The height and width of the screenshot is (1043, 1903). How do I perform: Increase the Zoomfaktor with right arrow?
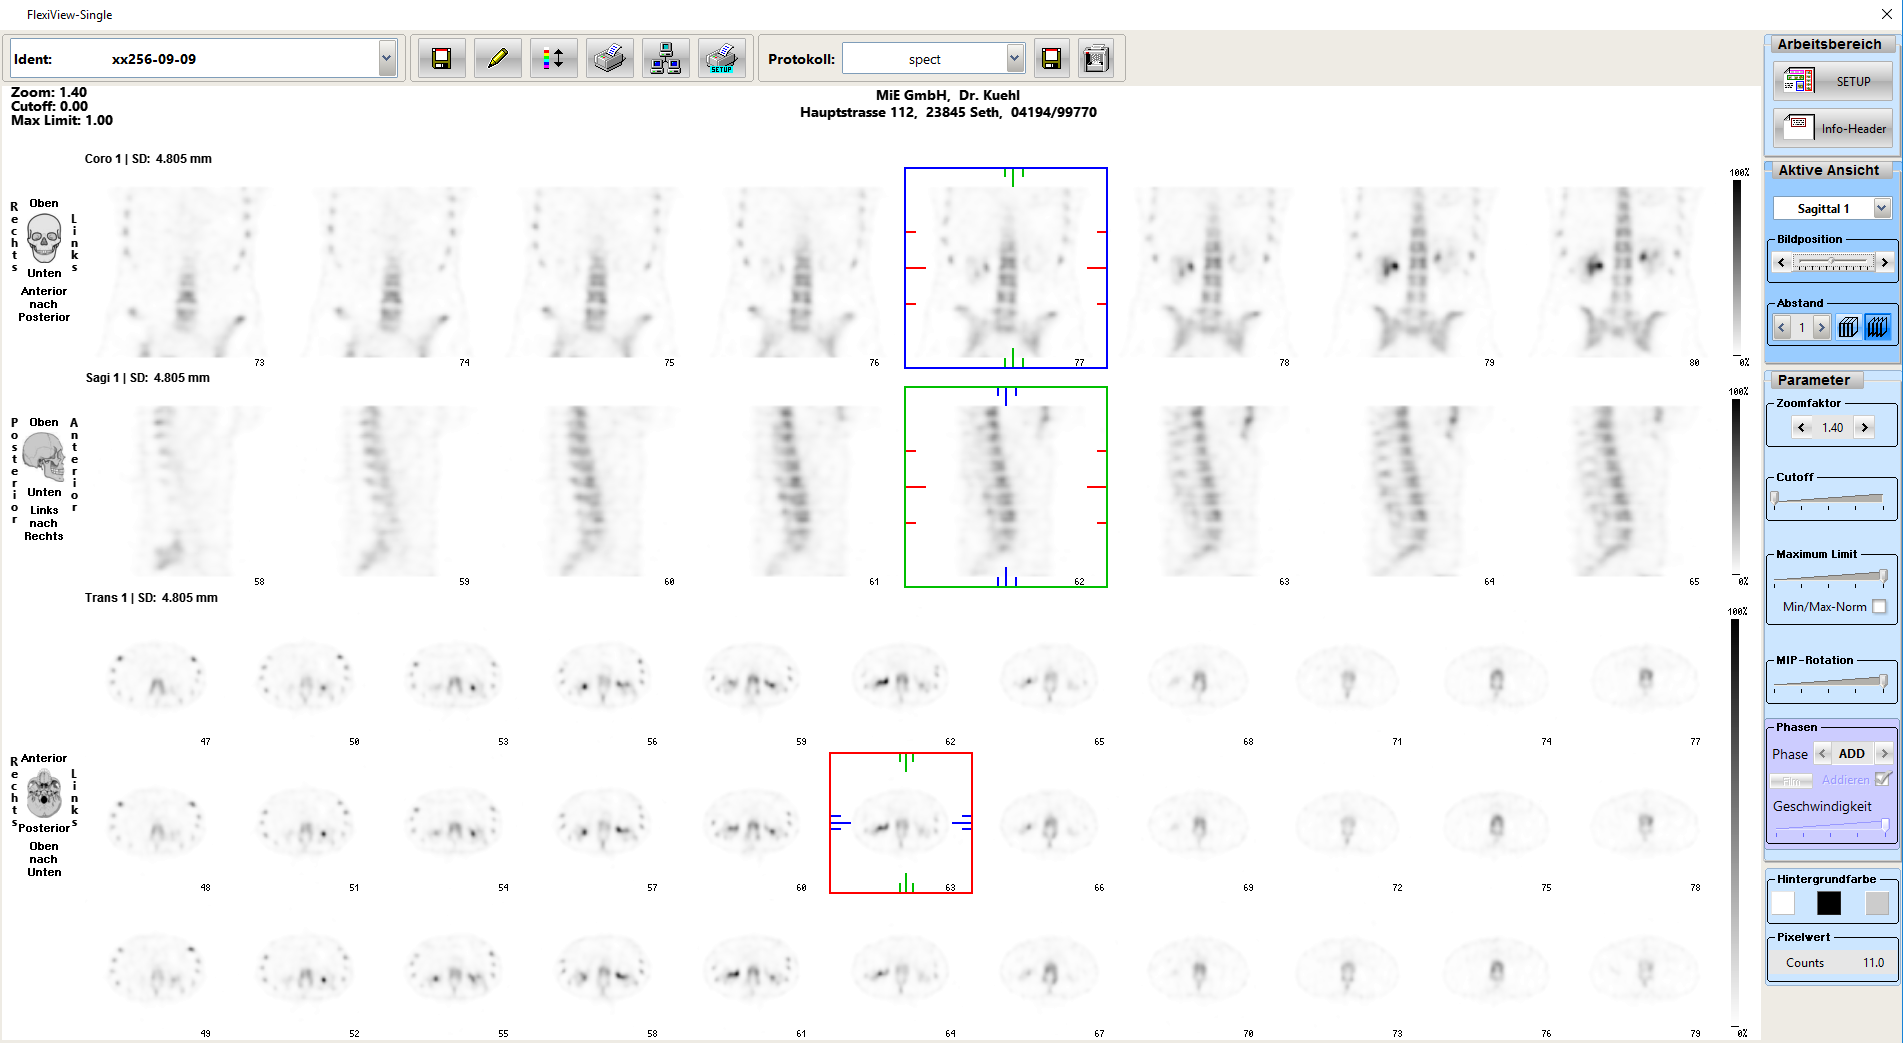pyautogui.click(x=1863, y=427)
